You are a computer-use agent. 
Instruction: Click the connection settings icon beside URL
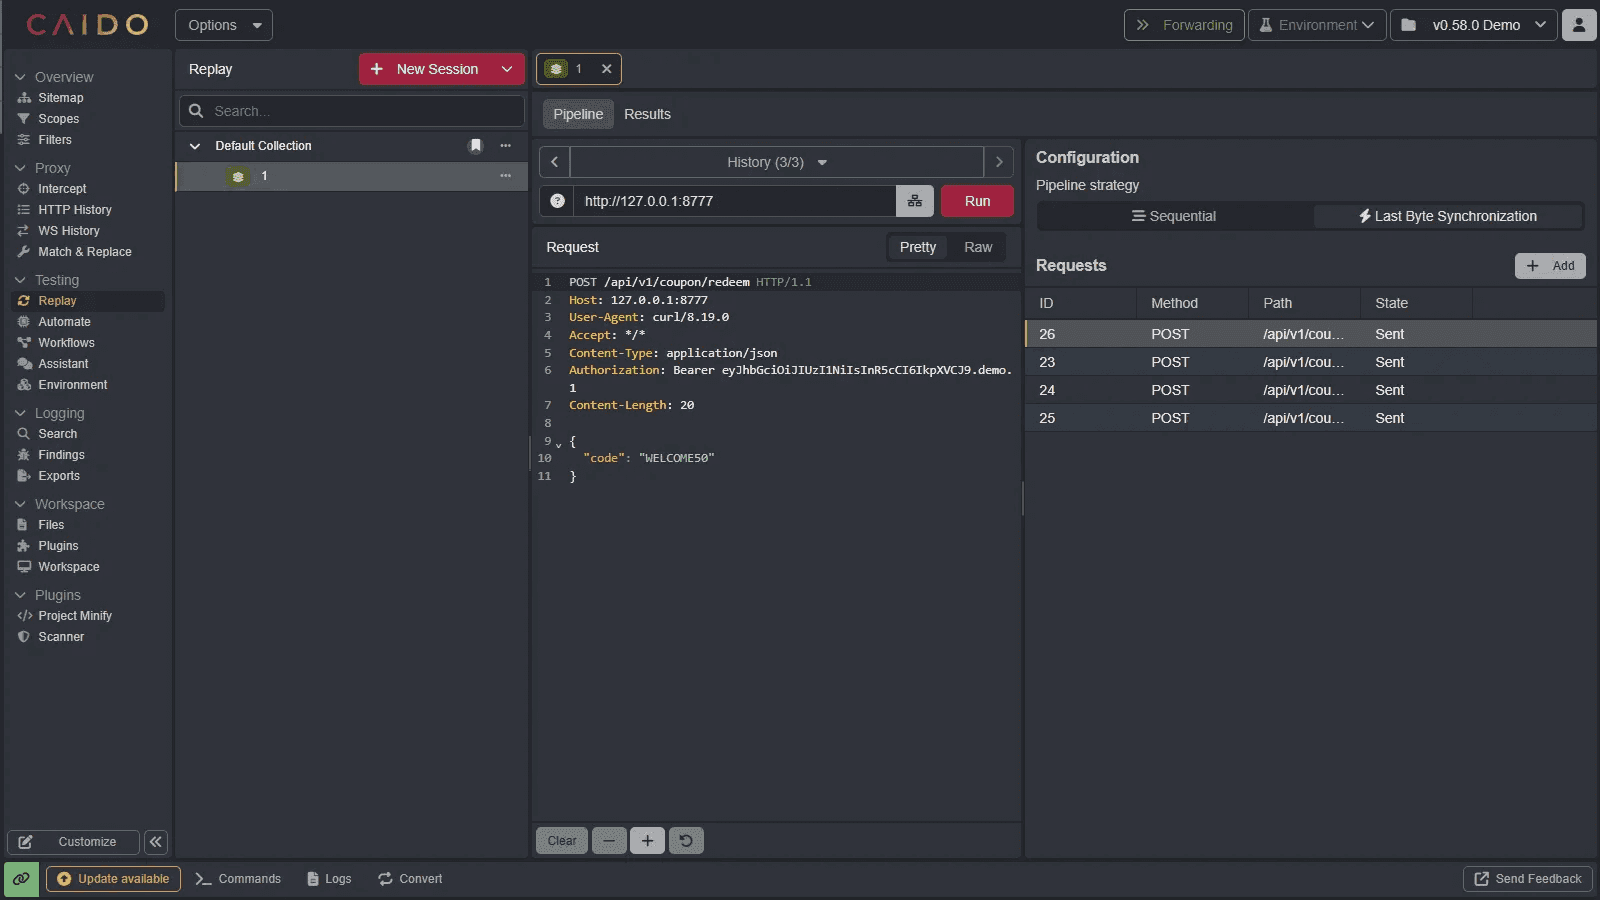[x=915, y=201]
